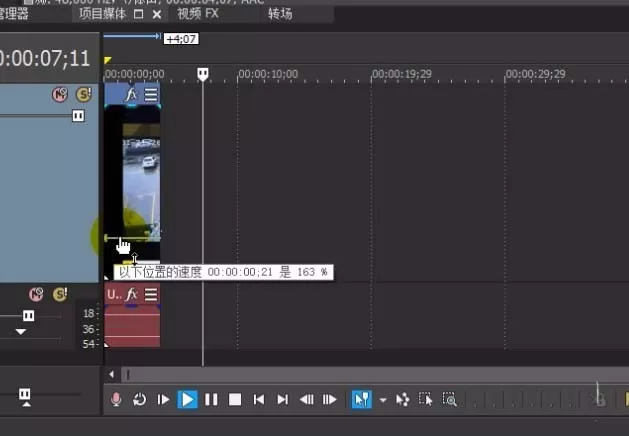Select the Normal Edit tool
The width and height of the screenshot is (629, 436).
click(361, 399)
